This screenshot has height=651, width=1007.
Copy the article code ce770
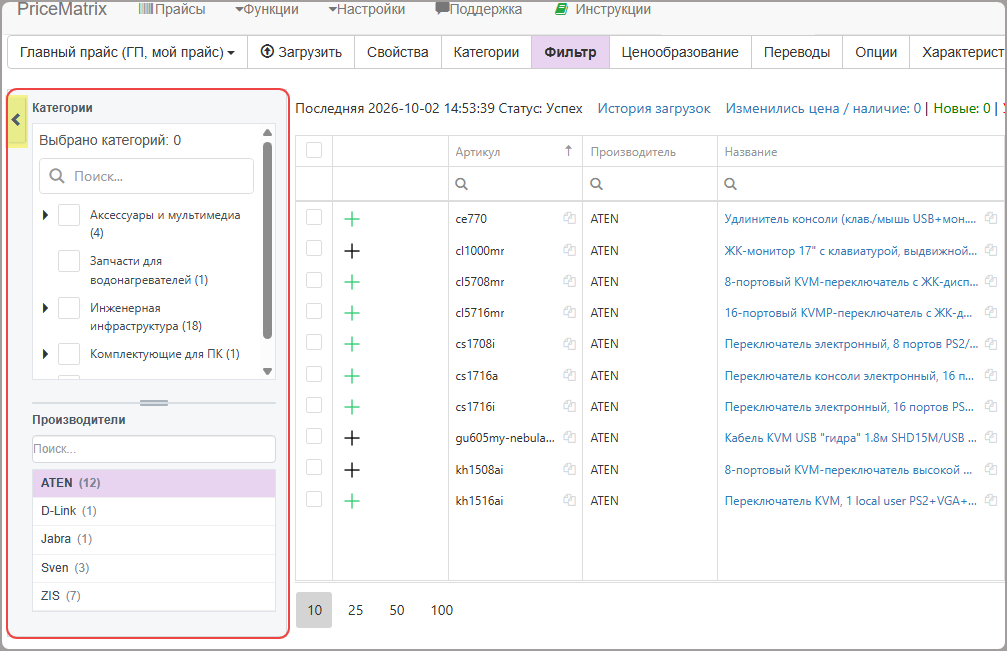(569, 218)
